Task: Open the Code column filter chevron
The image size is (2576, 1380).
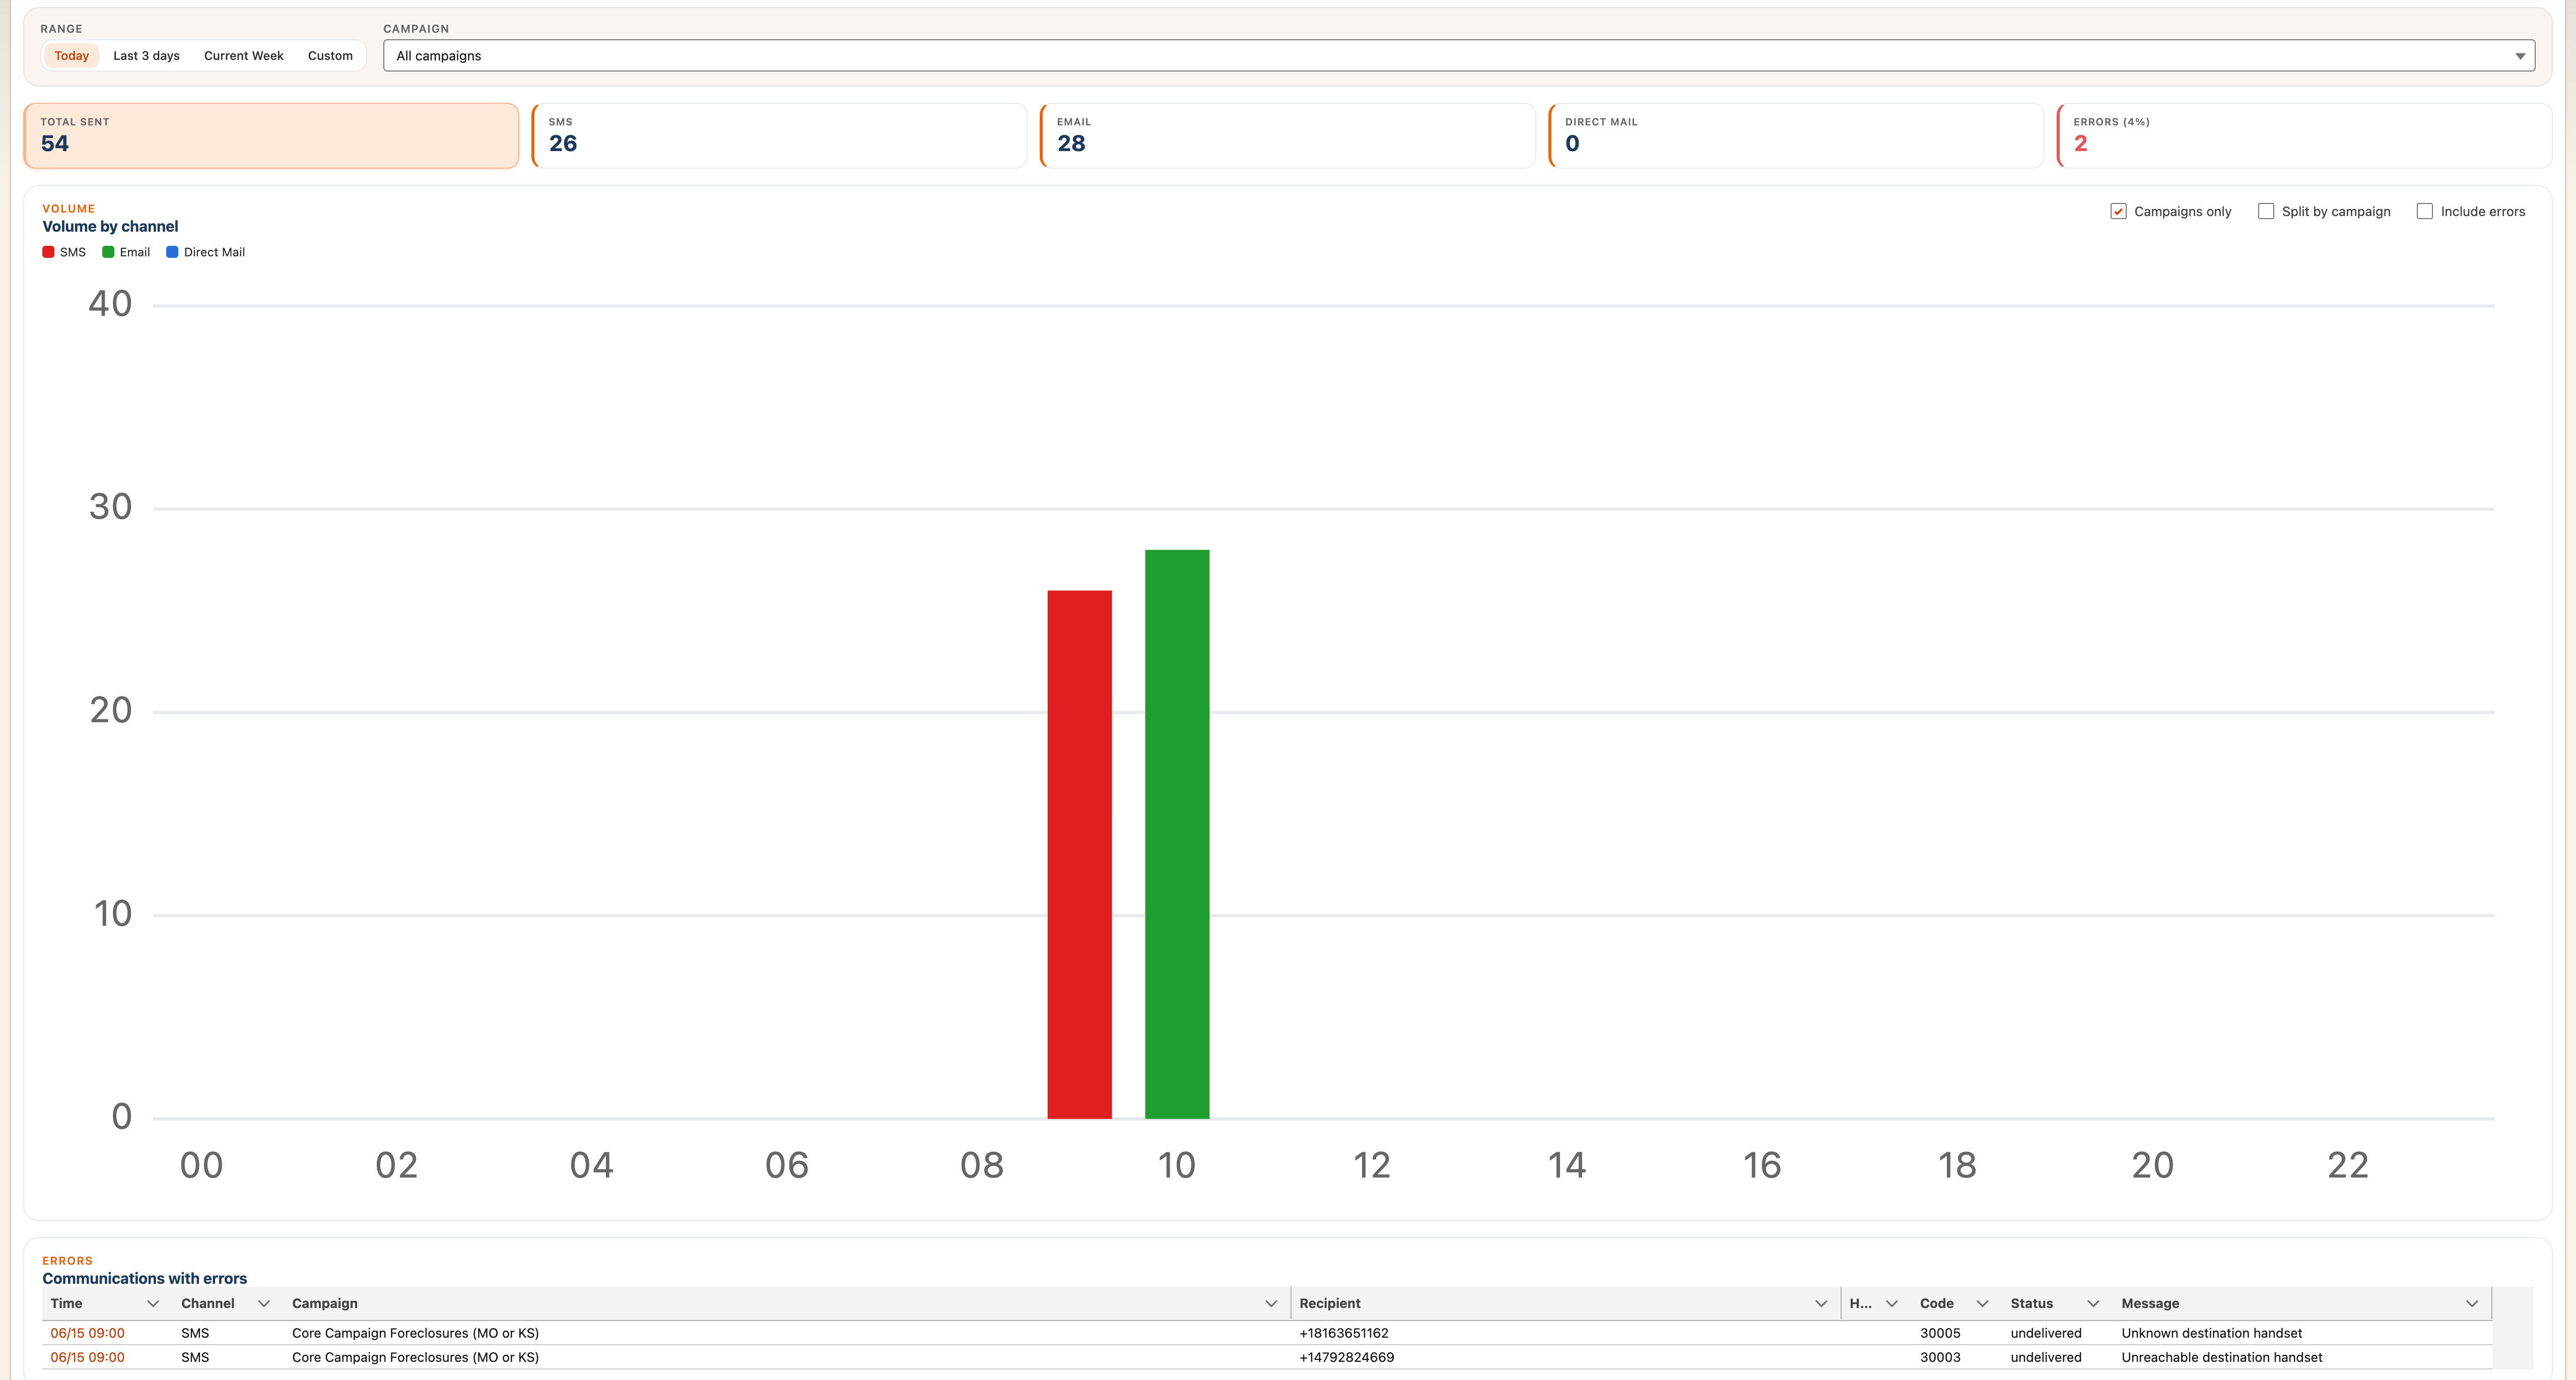Action: pyautogui.click(x=1982, y=1303)
